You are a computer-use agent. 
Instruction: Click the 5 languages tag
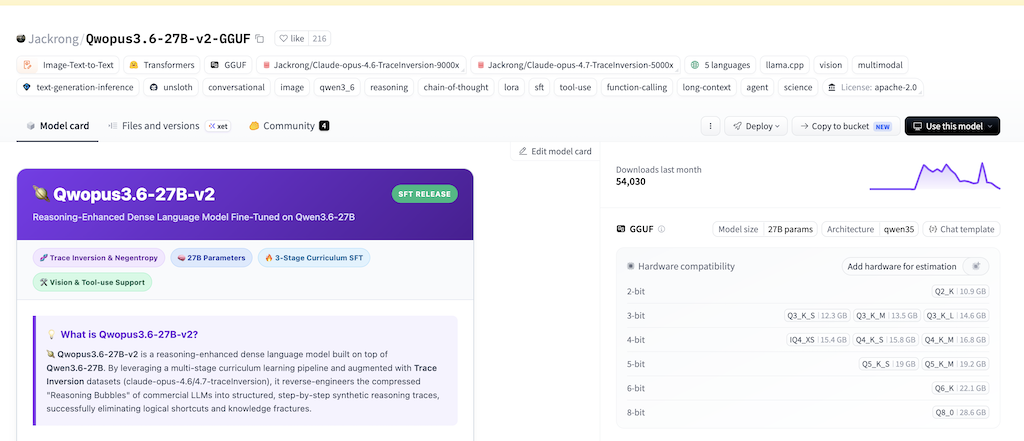click(x=720, y=65)
